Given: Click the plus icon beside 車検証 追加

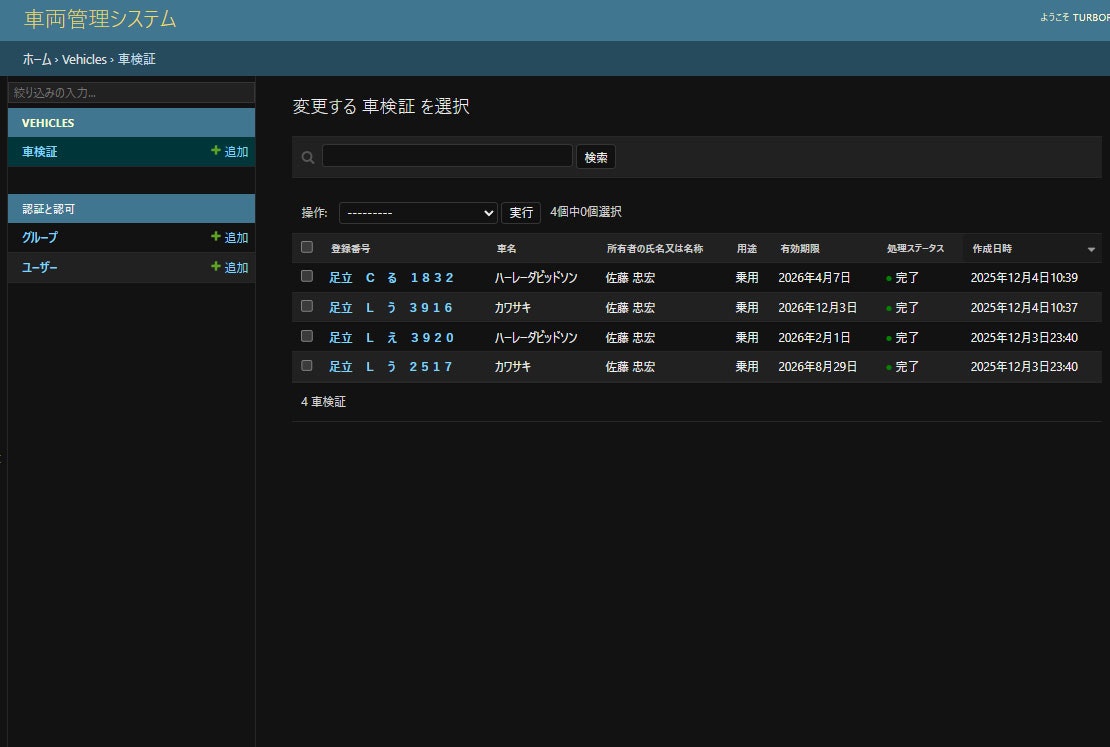Looking at the screenshot, I should coord(216,150).
